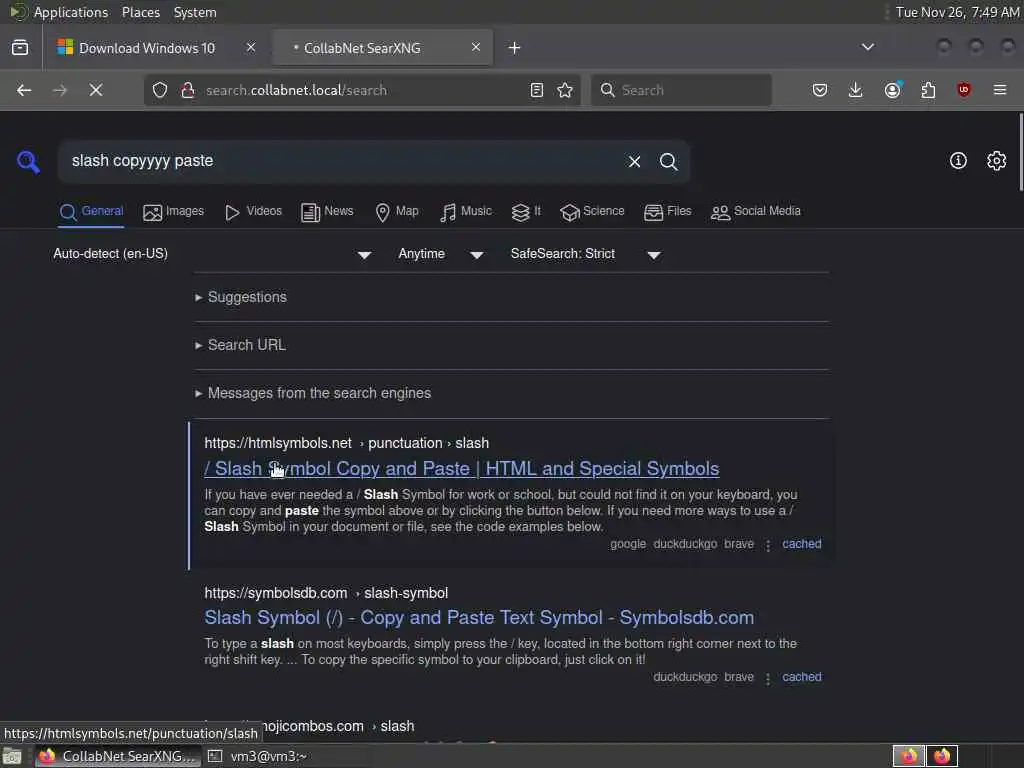Click the page vertical scrollbar
This screenshot has width=1024, height=768.
pos(1020,153)
